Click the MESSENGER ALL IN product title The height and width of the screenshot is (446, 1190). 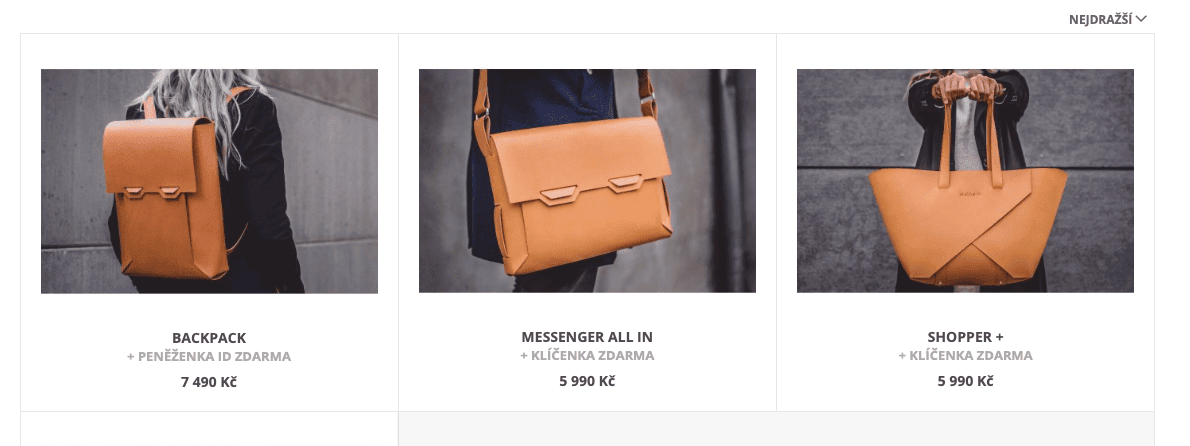(587, 337)
